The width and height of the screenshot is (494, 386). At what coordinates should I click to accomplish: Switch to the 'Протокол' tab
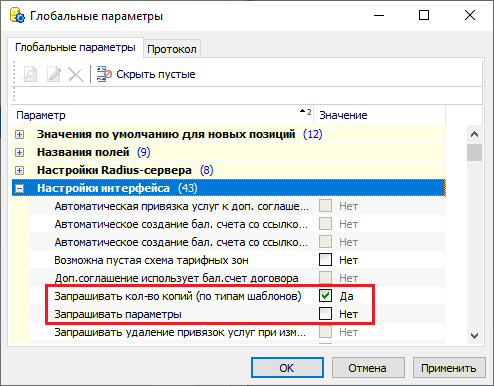click(x=172, y=49)
